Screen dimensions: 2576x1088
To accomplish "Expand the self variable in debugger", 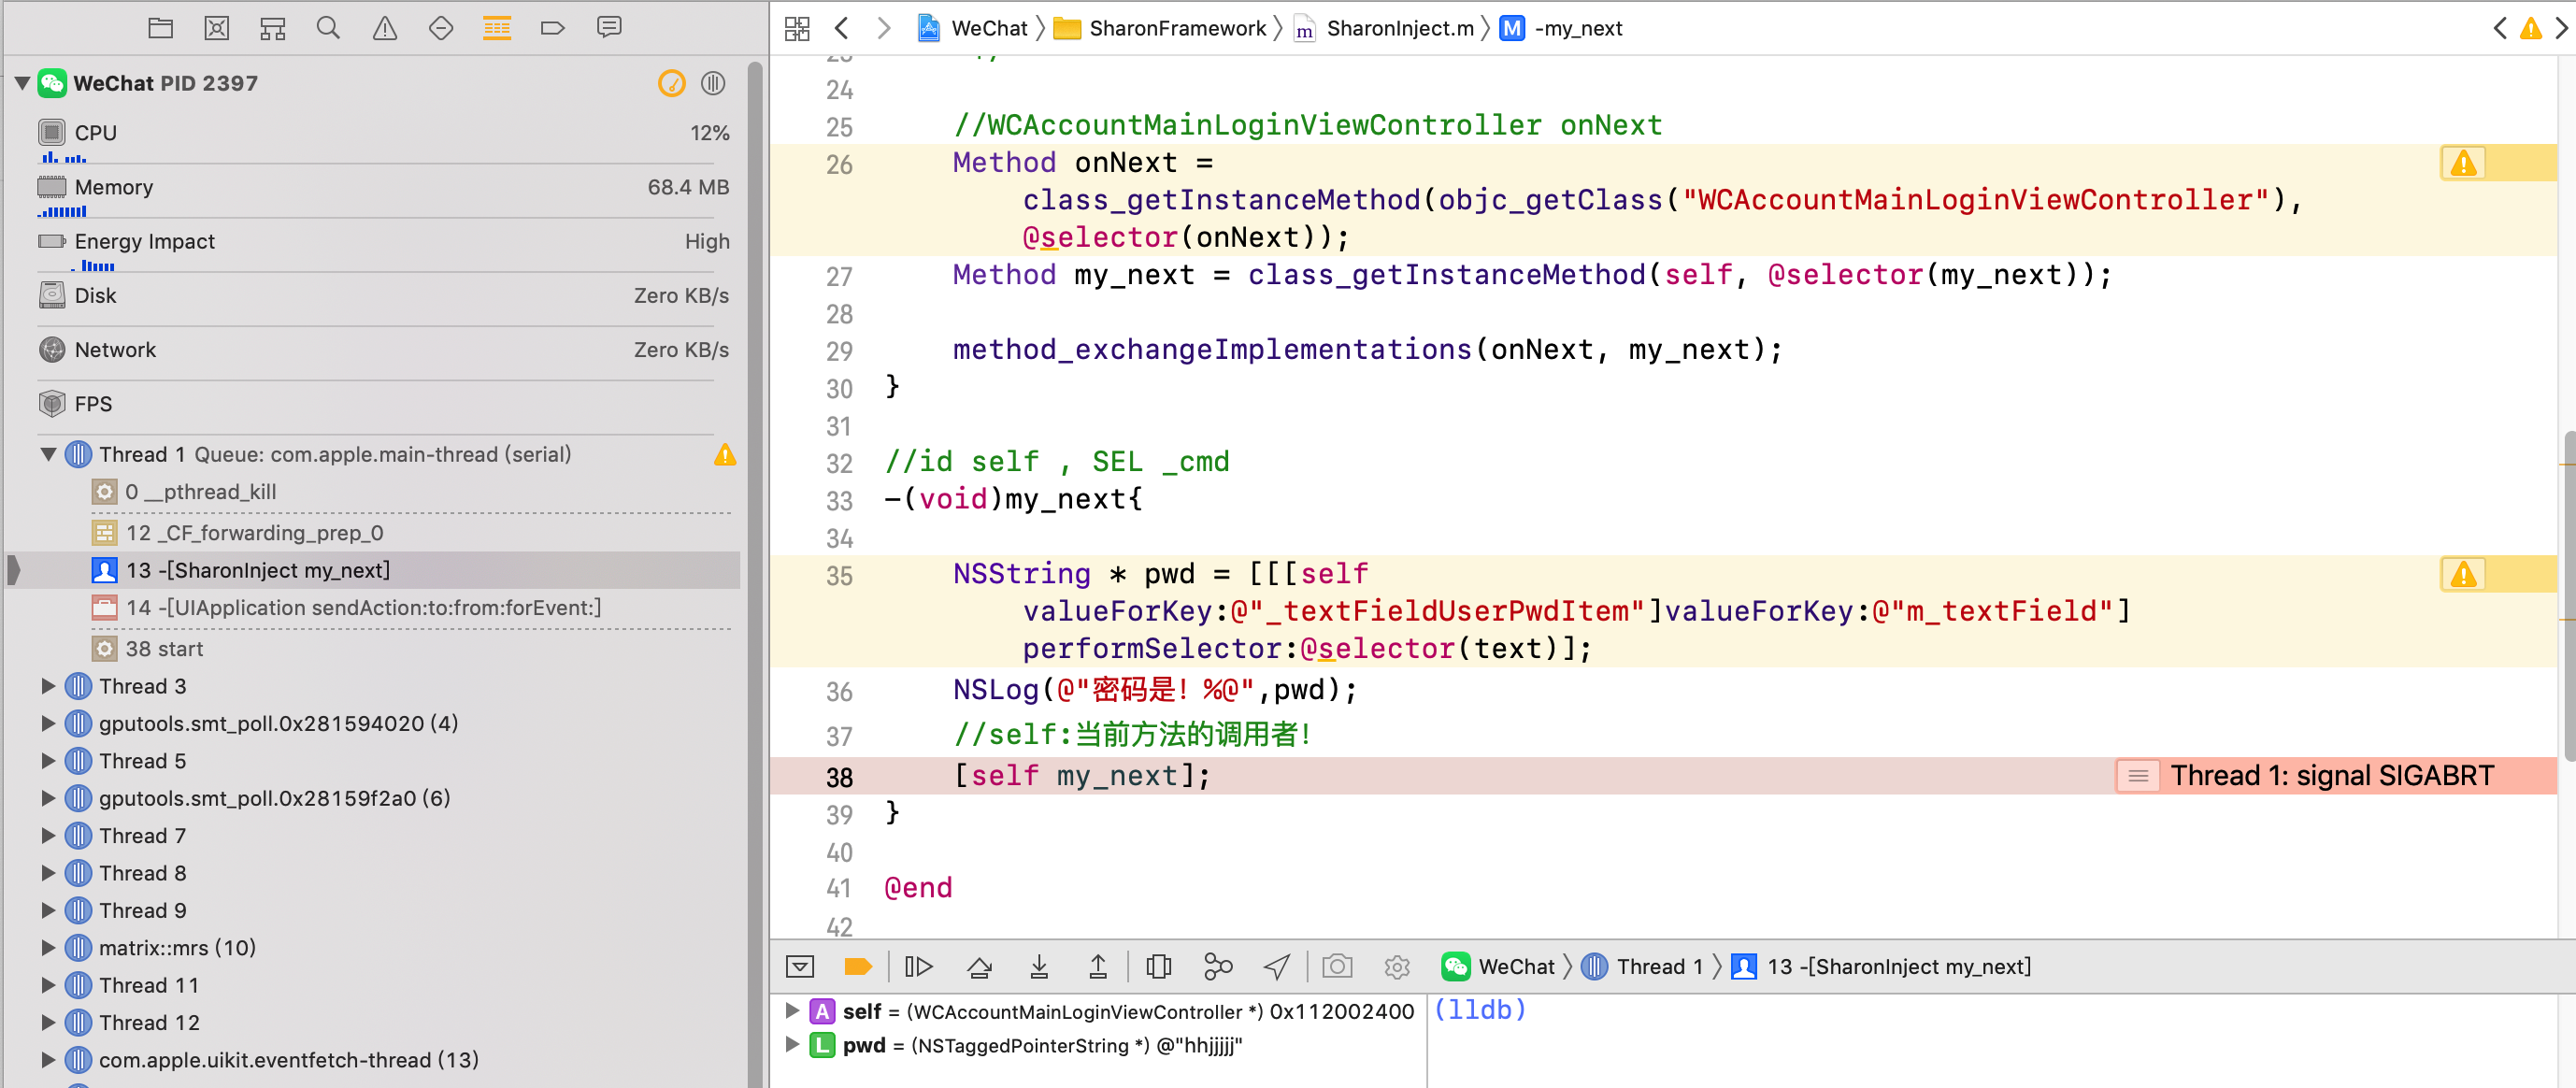I will pos(792,1010).
